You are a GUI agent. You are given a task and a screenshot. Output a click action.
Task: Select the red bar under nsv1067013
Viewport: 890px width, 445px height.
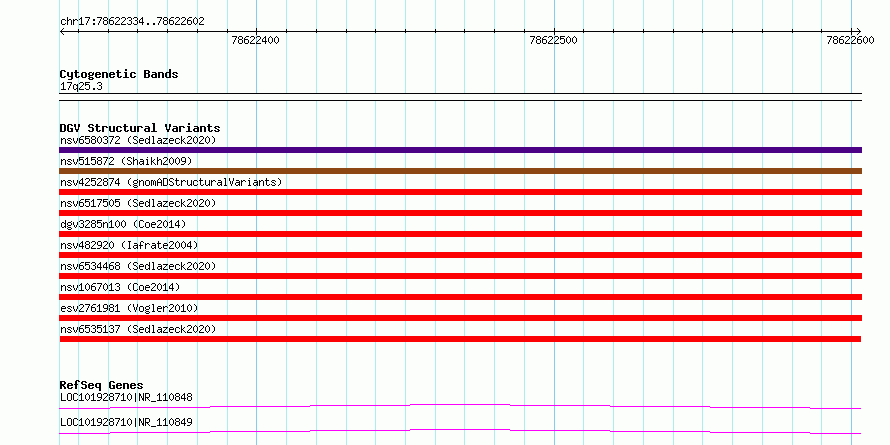(x=460, y=297)
